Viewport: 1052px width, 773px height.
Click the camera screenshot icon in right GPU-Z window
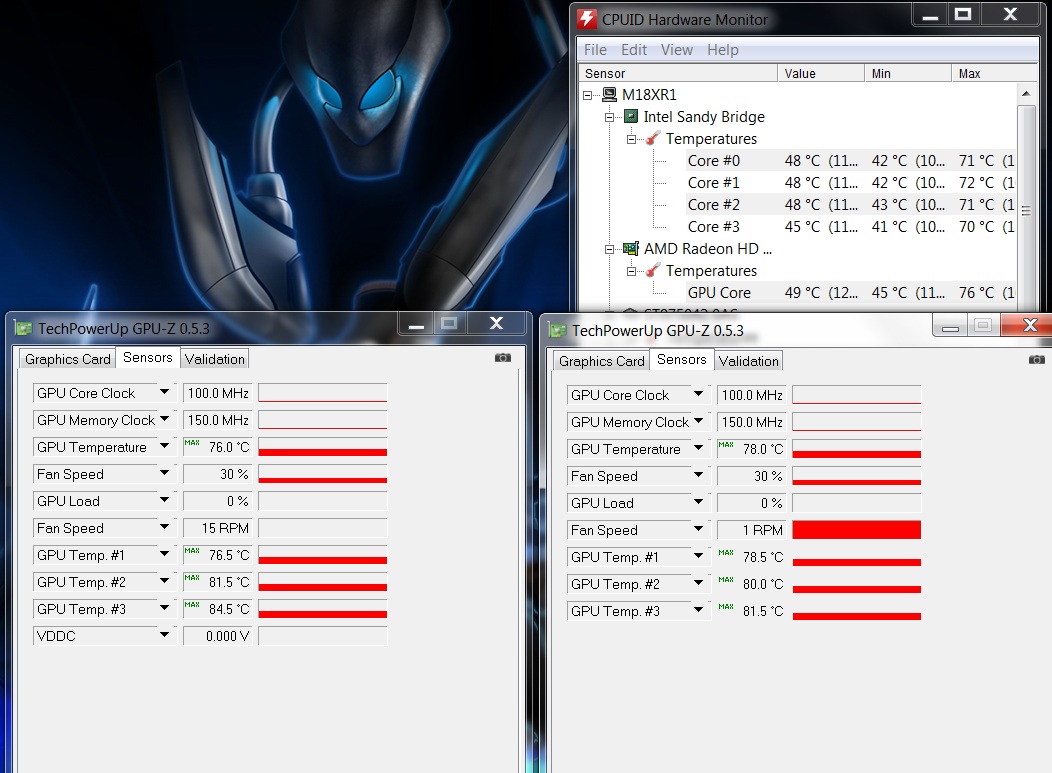coord(1037,360)
